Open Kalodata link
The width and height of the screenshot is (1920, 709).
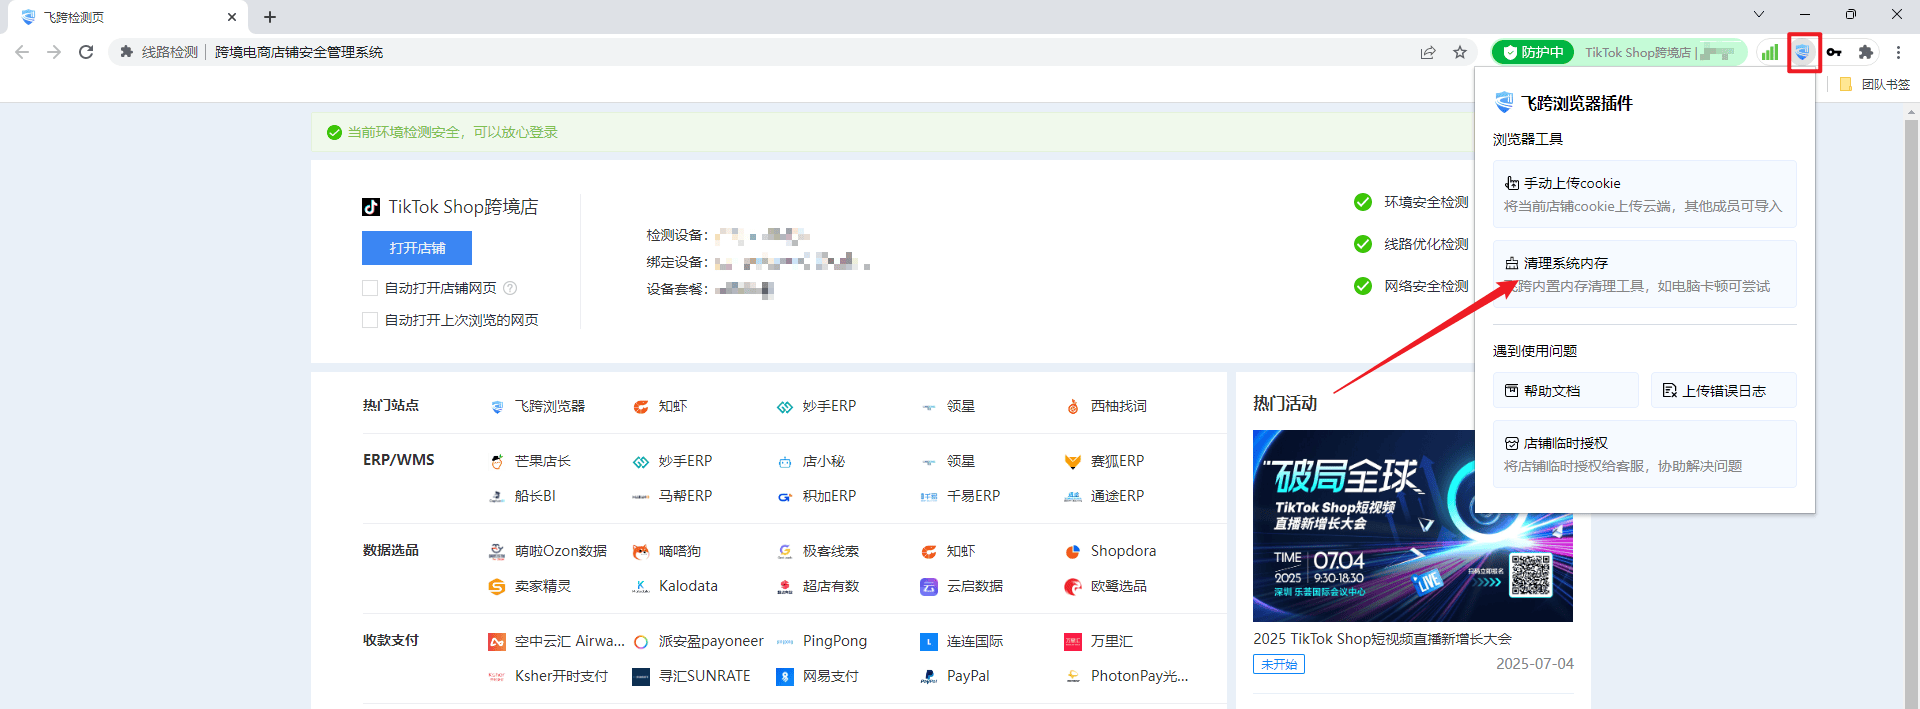(676, 586)
